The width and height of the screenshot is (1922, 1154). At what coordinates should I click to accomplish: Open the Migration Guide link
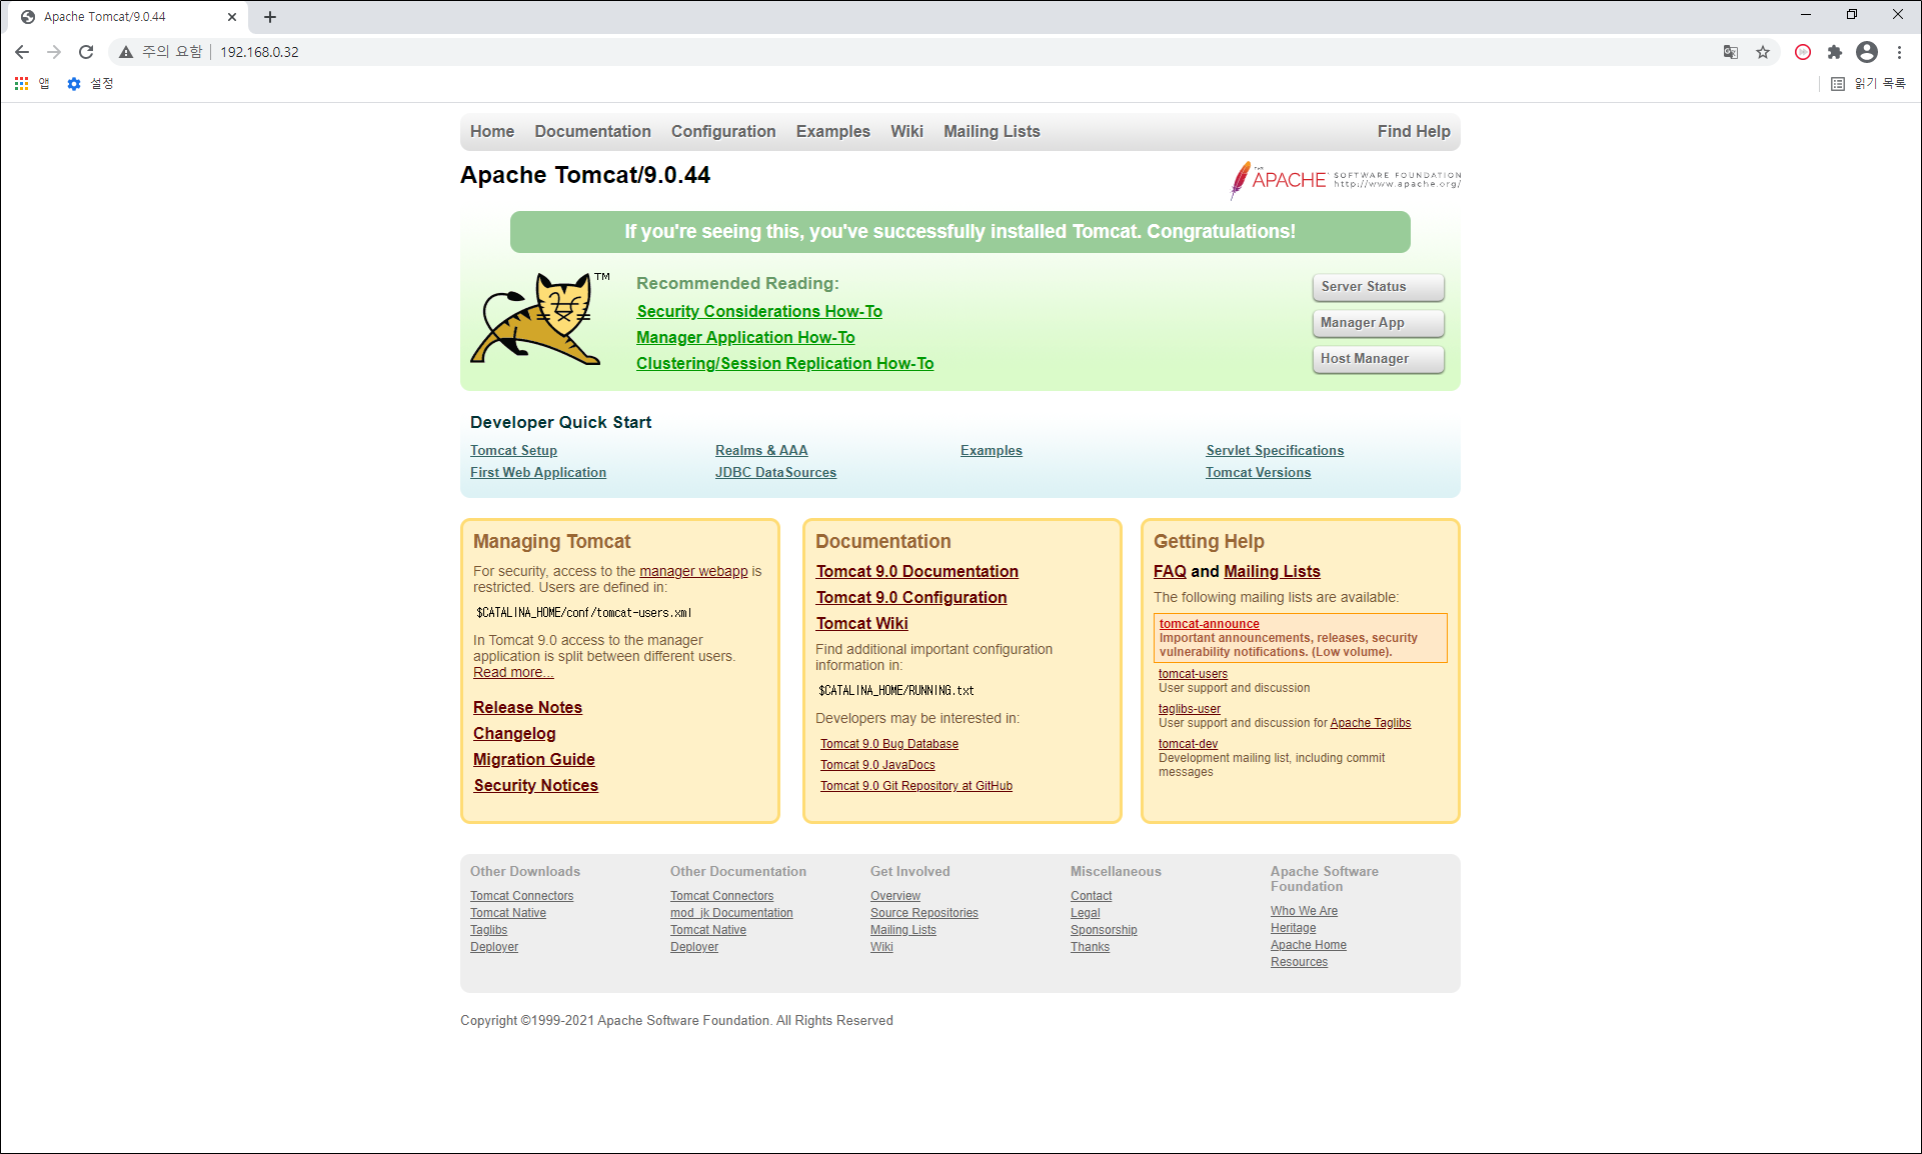[533, 760]
